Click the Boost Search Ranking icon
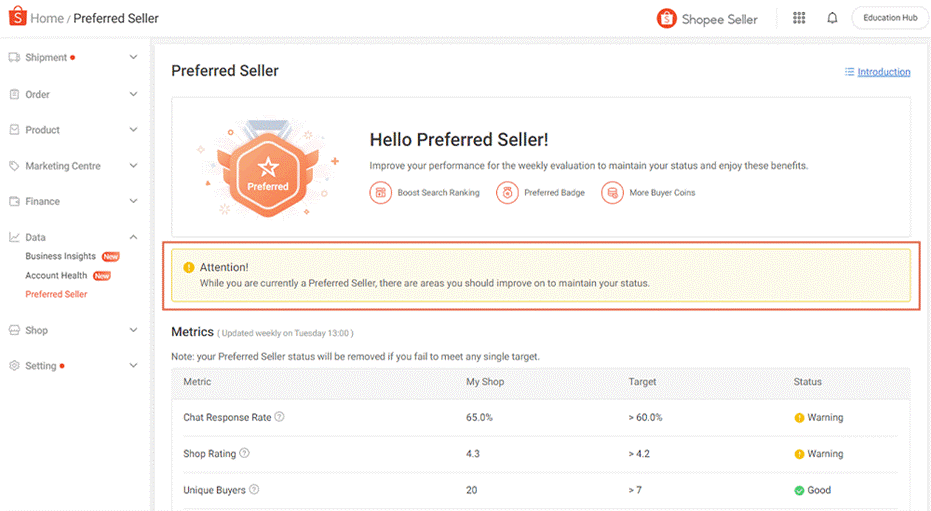Screen dimensions: 931x511 coord(380,192)
